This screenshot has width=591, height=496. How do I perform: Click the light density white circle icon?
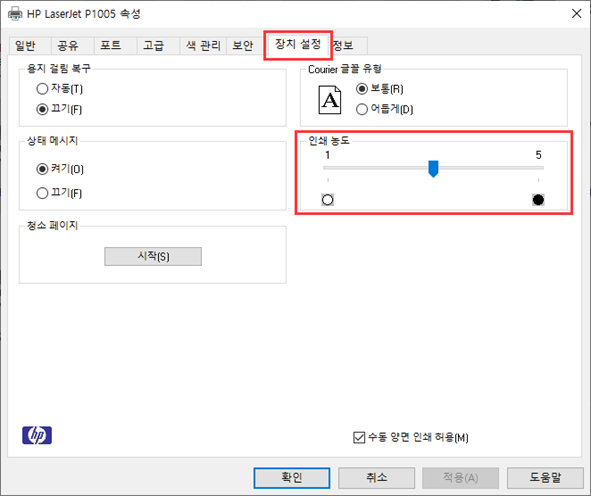[328, 199]
